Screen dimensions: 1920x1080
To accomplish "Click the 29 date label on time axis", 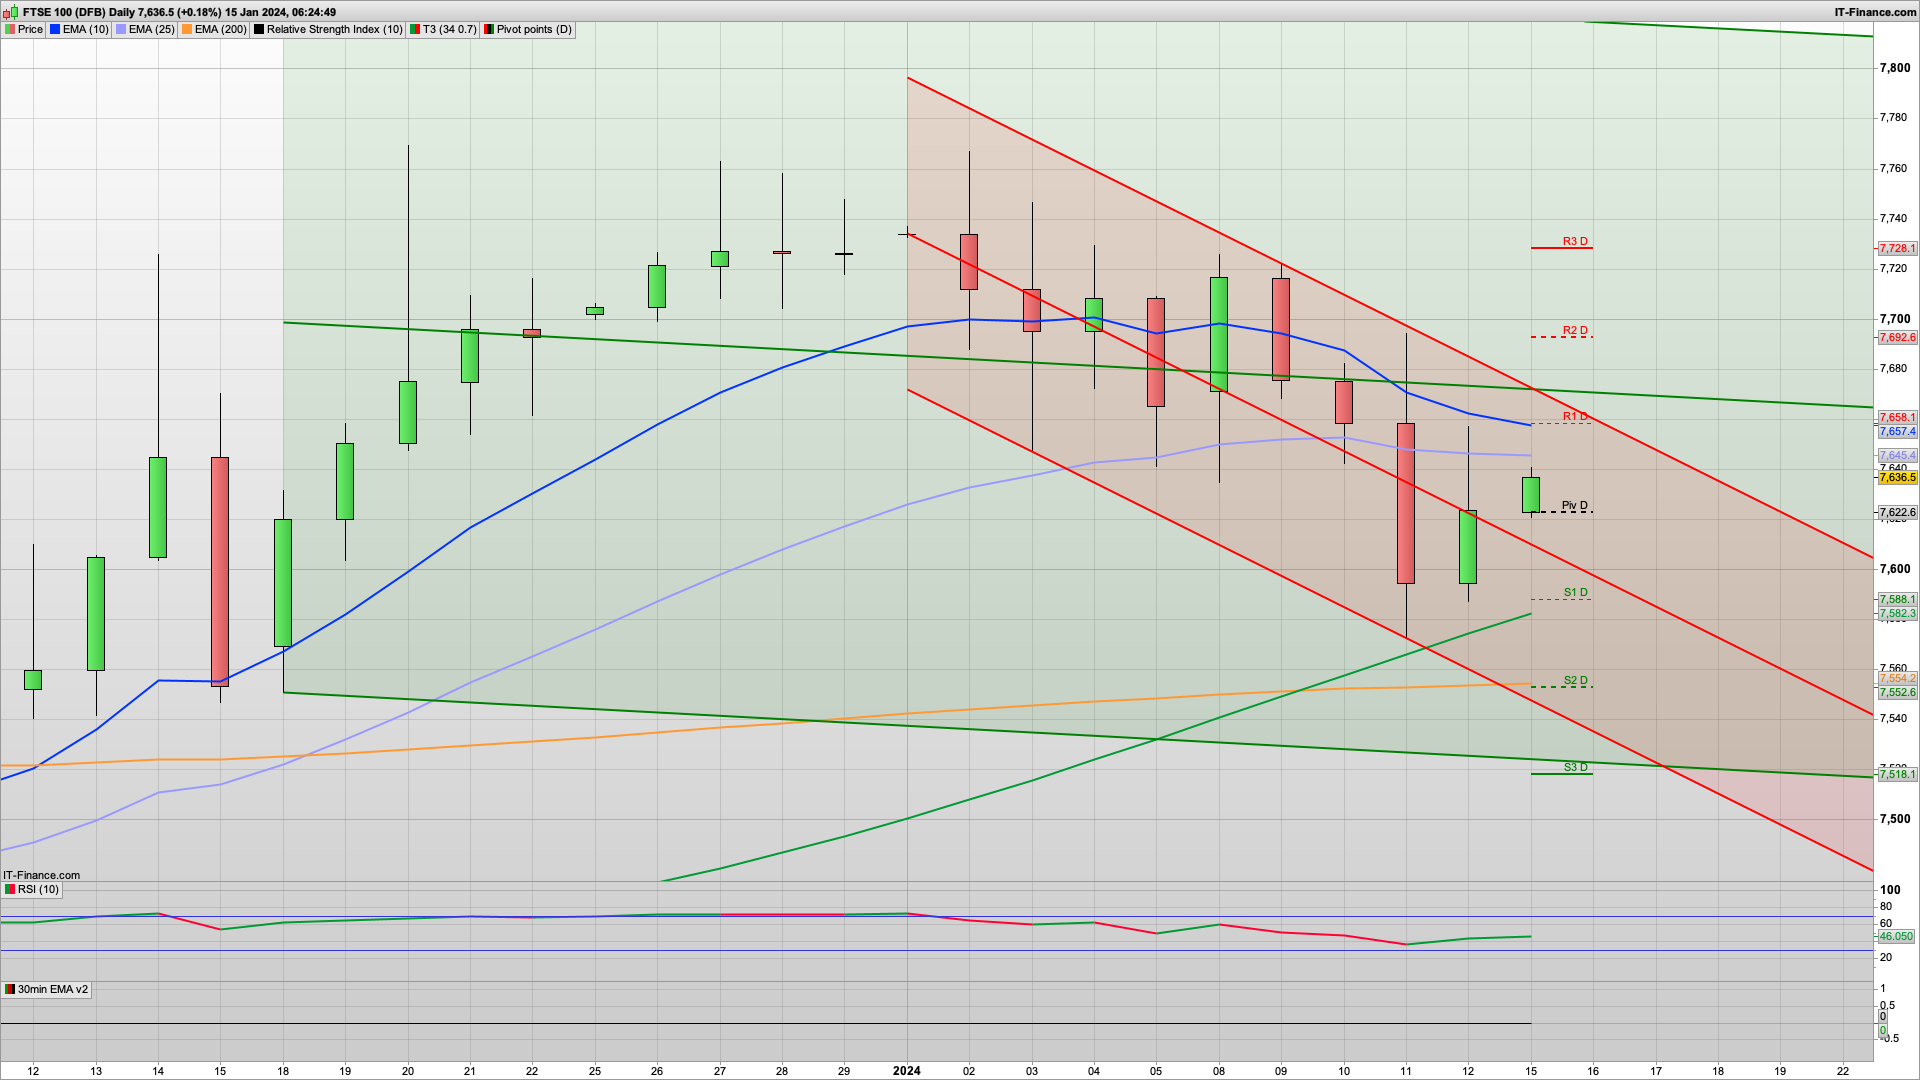I will pyautogui.click(x=844, y=1070).
